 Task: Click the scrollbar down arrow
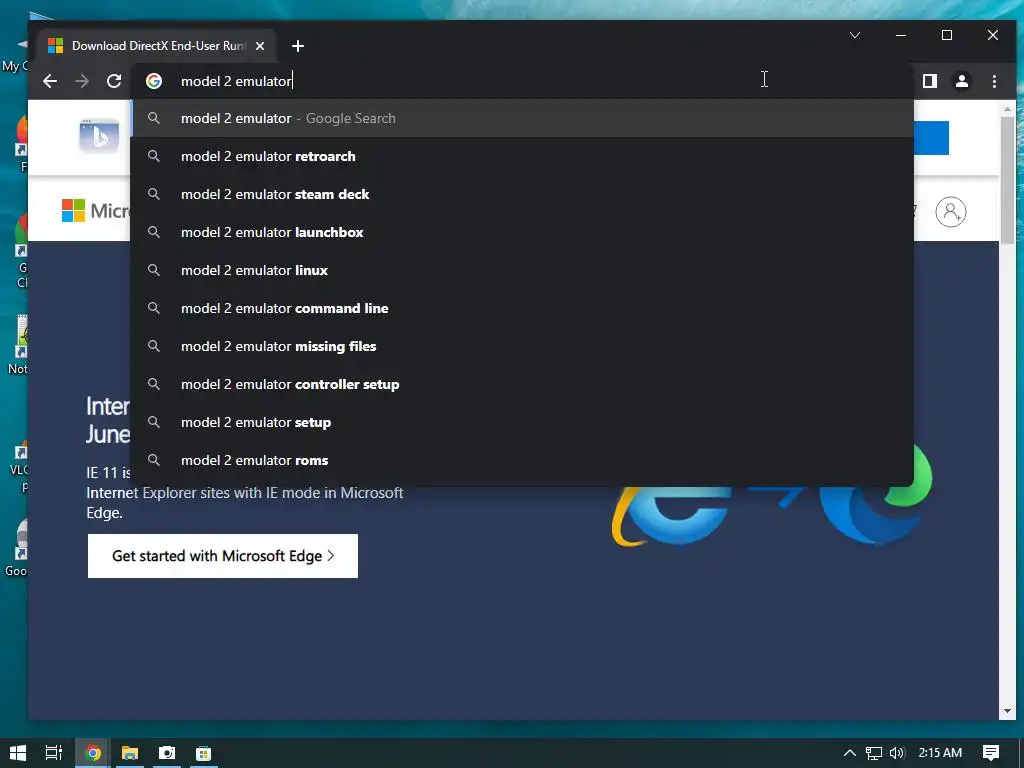1007,711
